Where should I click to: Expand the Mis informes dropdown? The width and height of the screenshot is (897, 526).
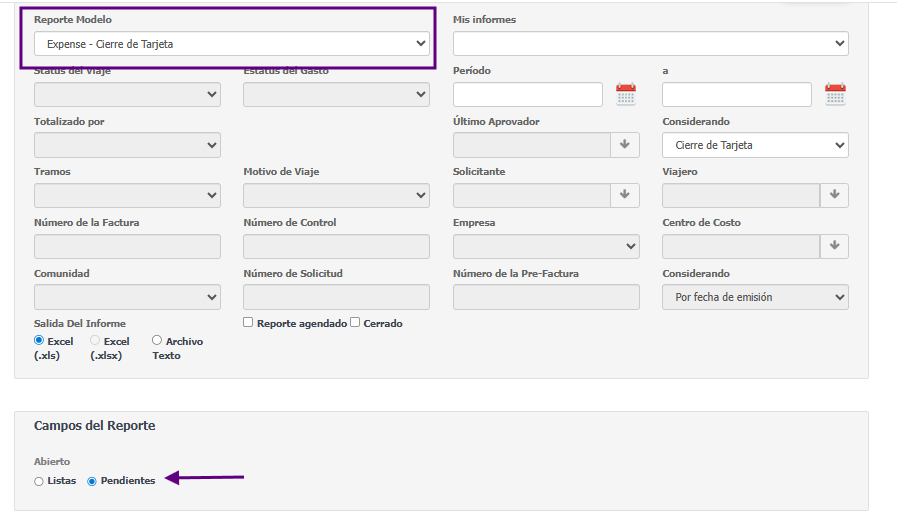click(x=650, y=44)
